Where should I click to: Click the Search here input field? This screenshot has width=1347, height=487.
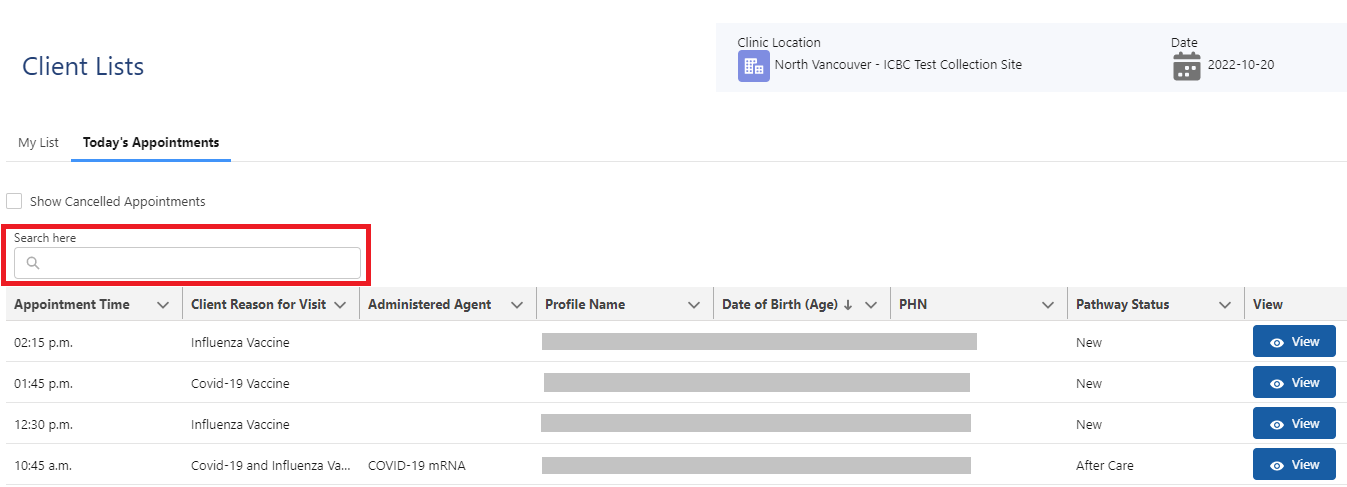pos(187,263)
